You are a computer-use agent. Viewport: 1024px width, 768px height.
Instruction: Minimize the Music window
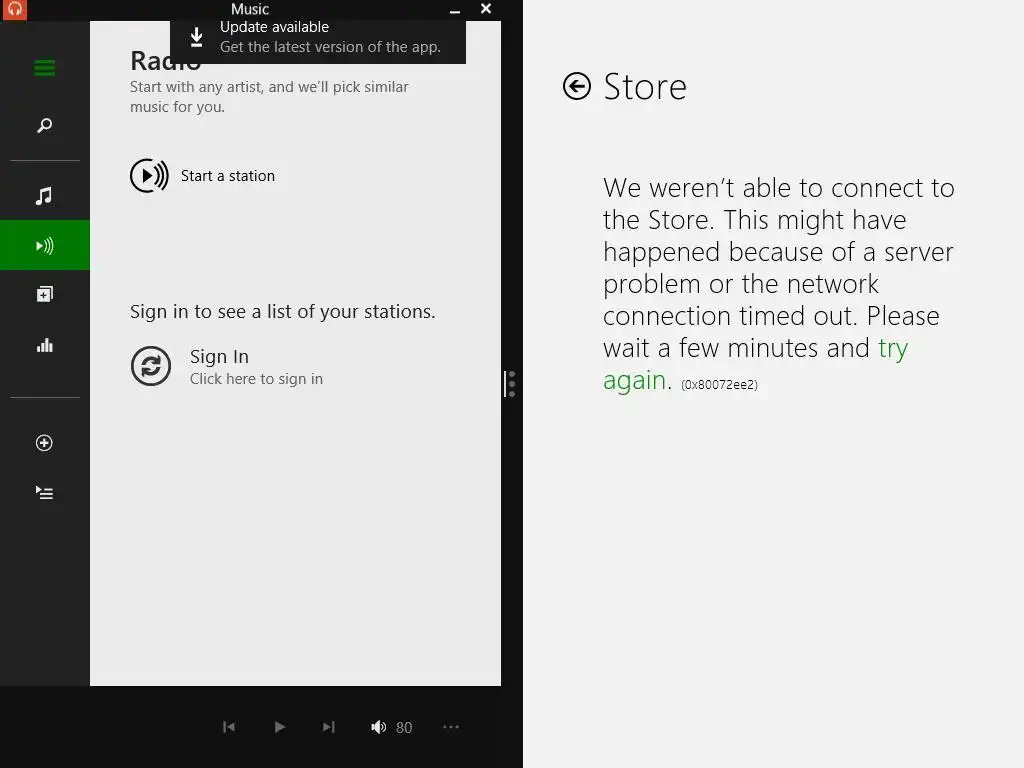click(x=455, y=10)
